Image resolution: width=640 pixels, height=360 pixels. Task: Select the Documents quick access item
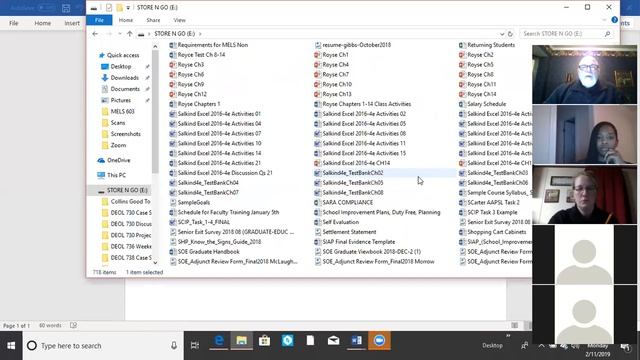125,89
